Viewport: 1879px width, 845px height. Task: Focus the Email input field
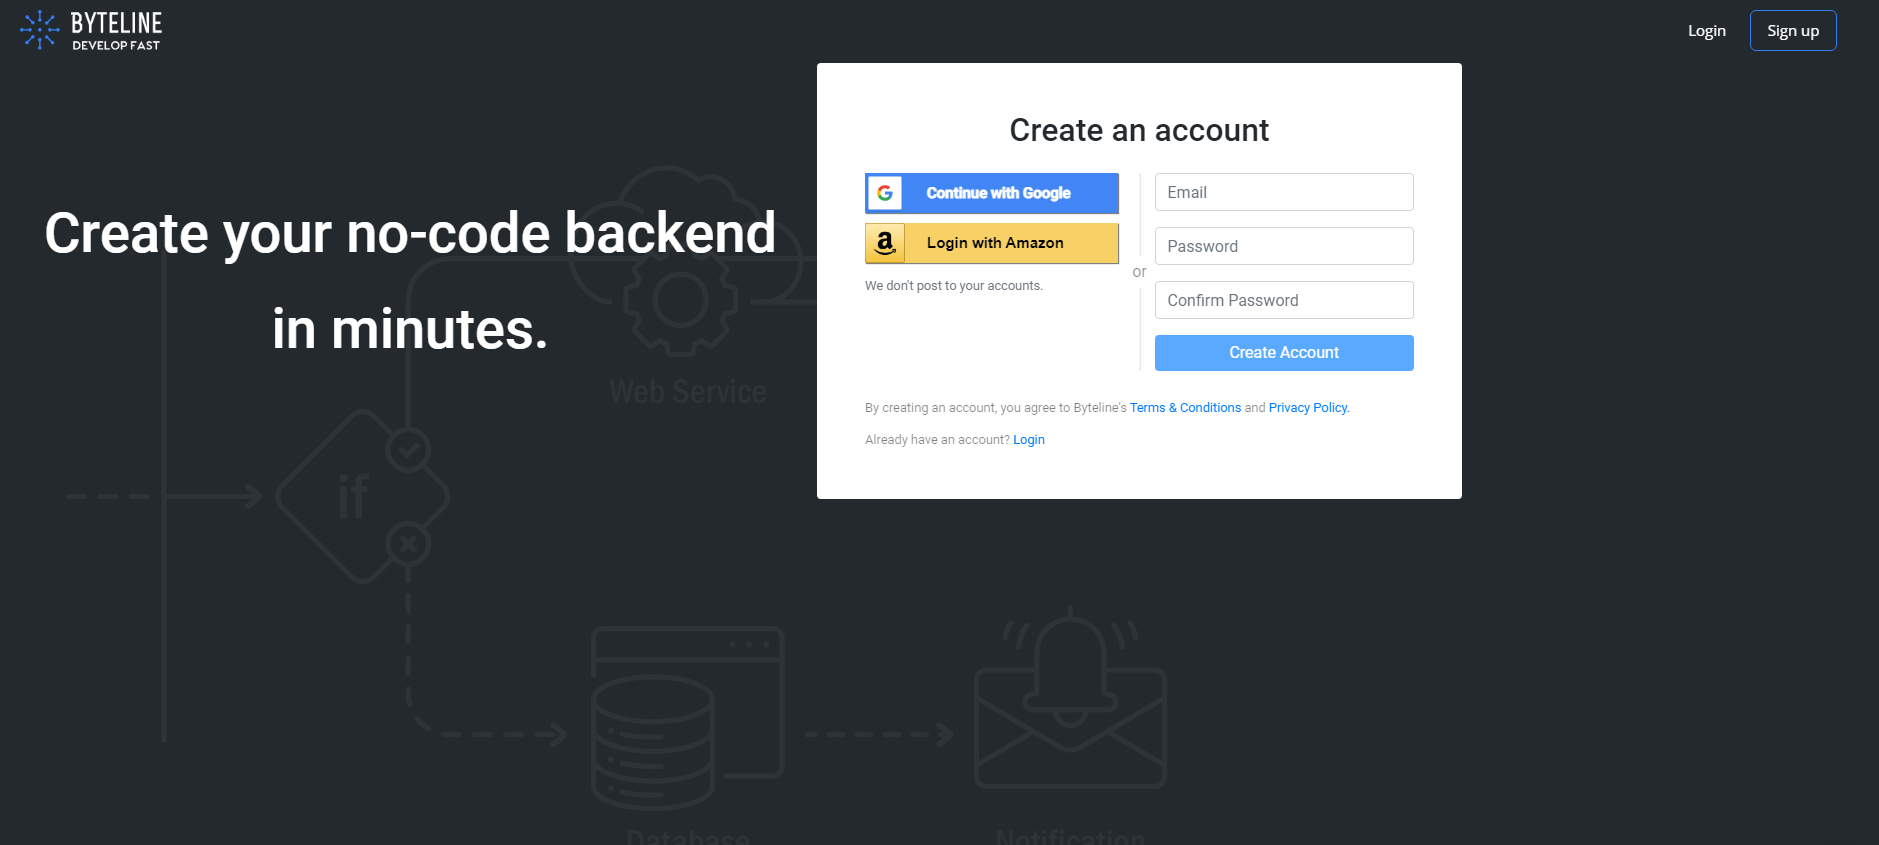click(x=1284, y=192)
